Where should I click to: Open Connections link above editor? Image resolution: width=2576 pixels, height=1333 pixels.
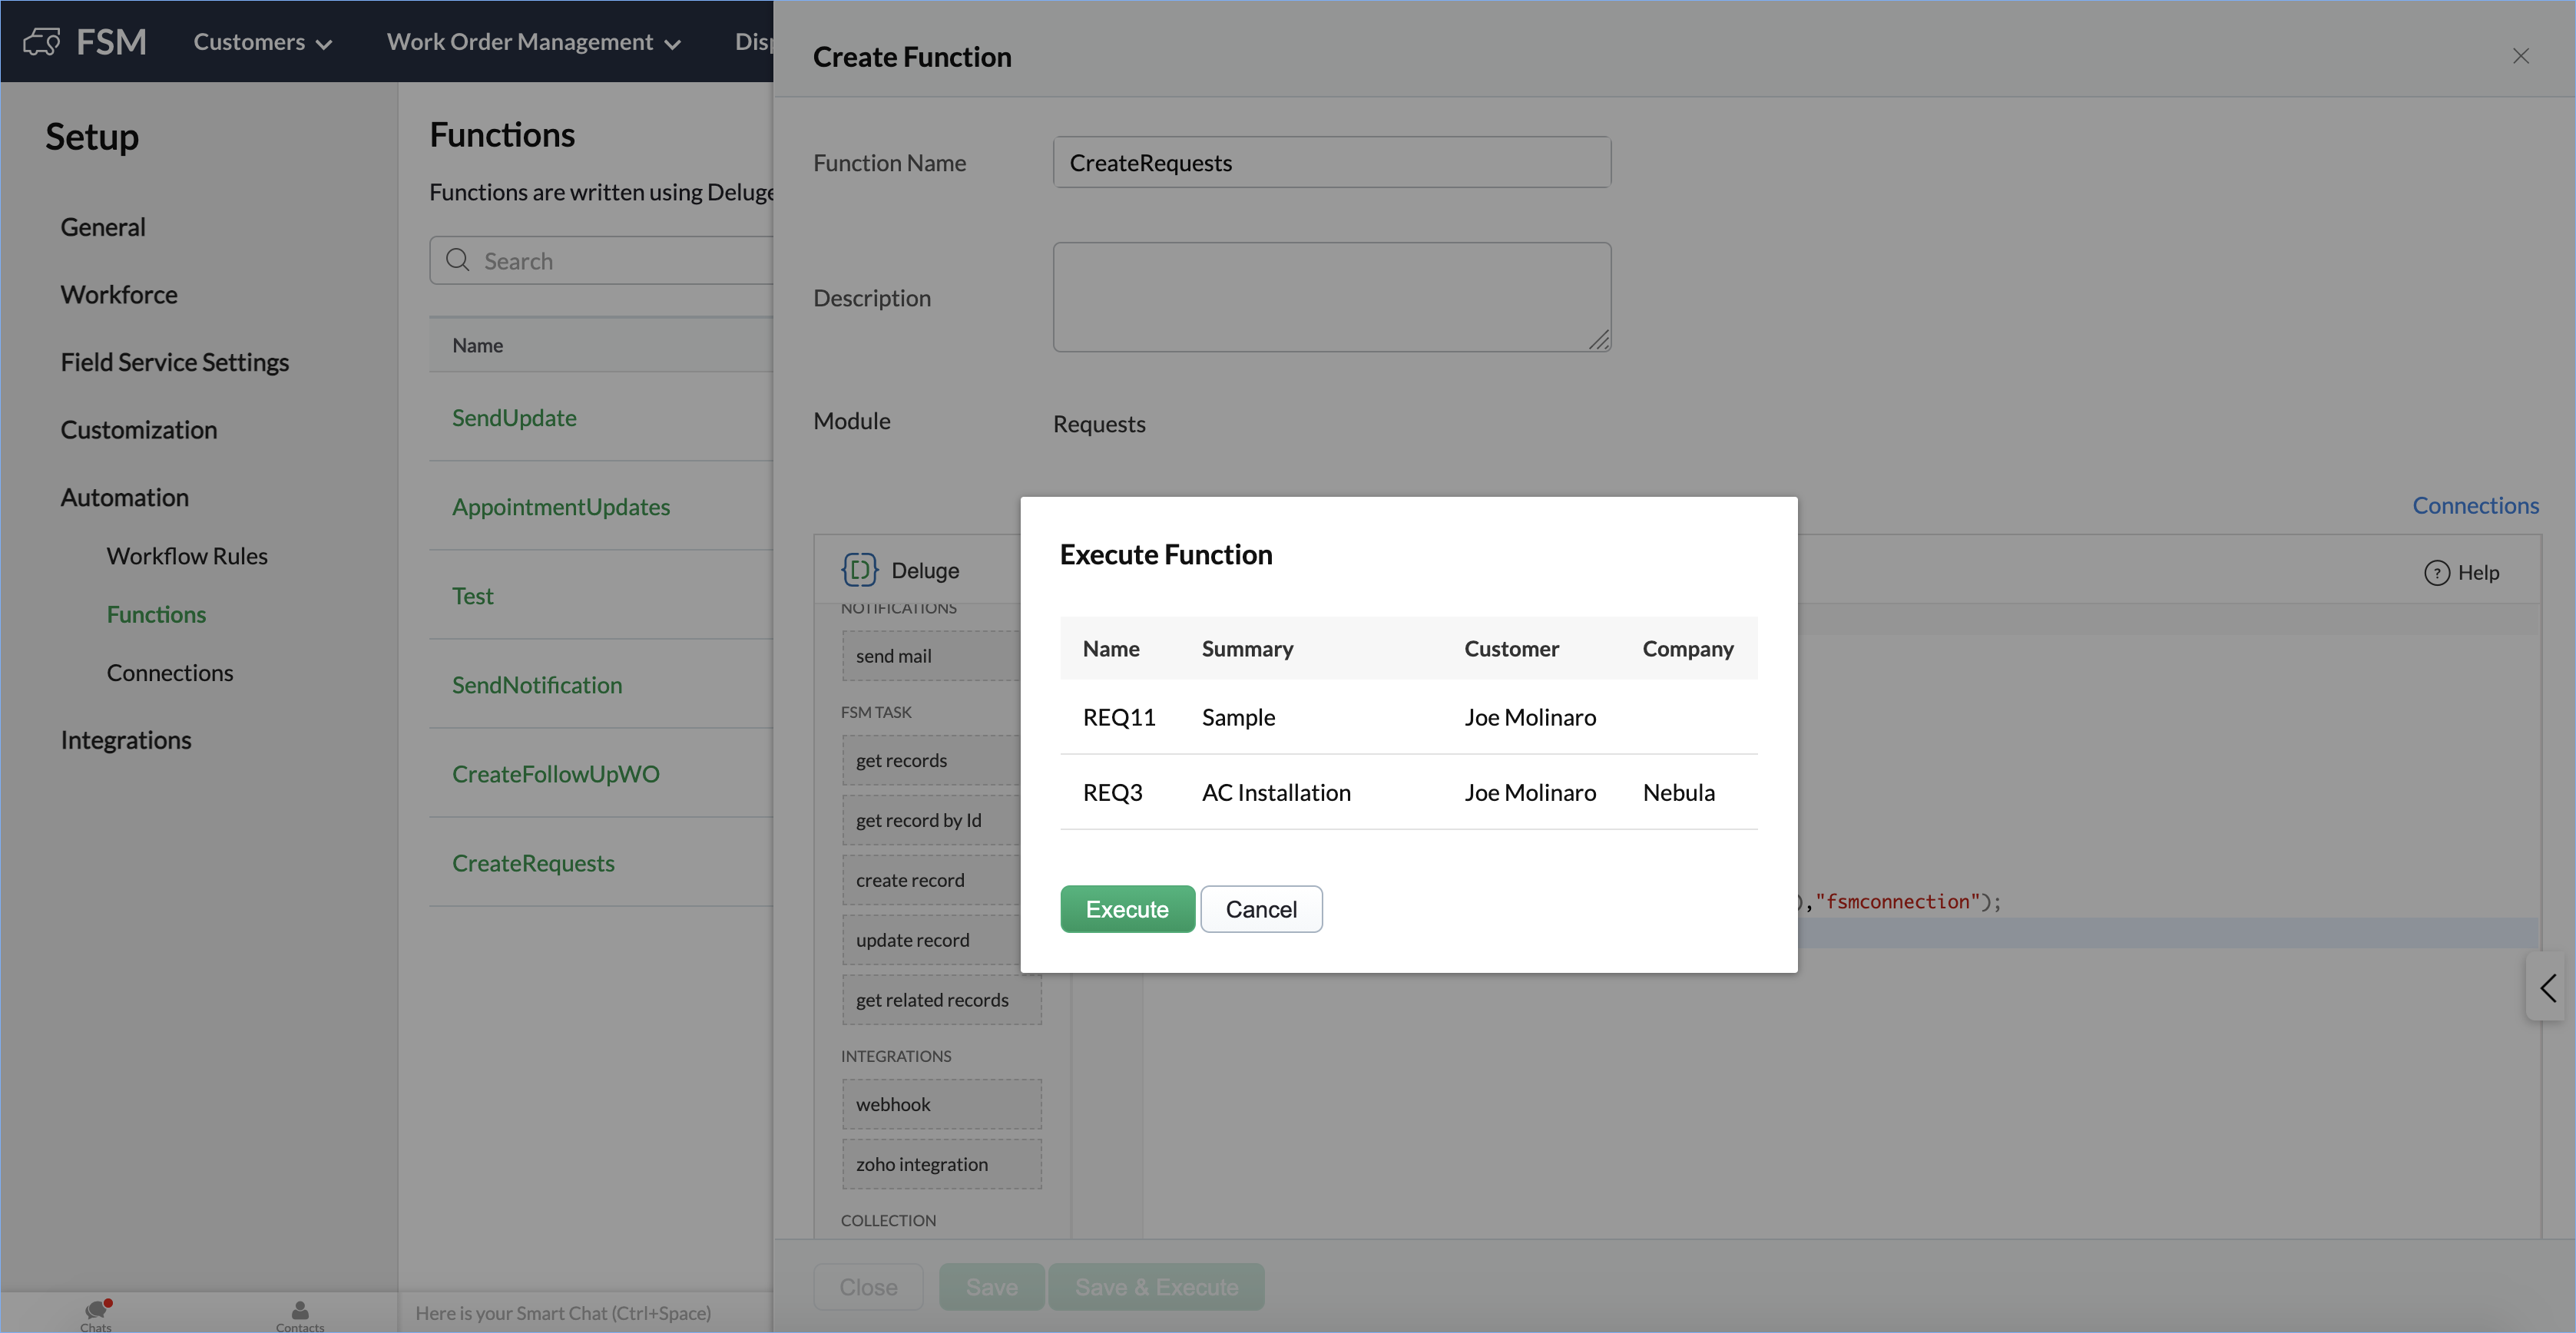pyautogui.click(x=2474, y=505)
